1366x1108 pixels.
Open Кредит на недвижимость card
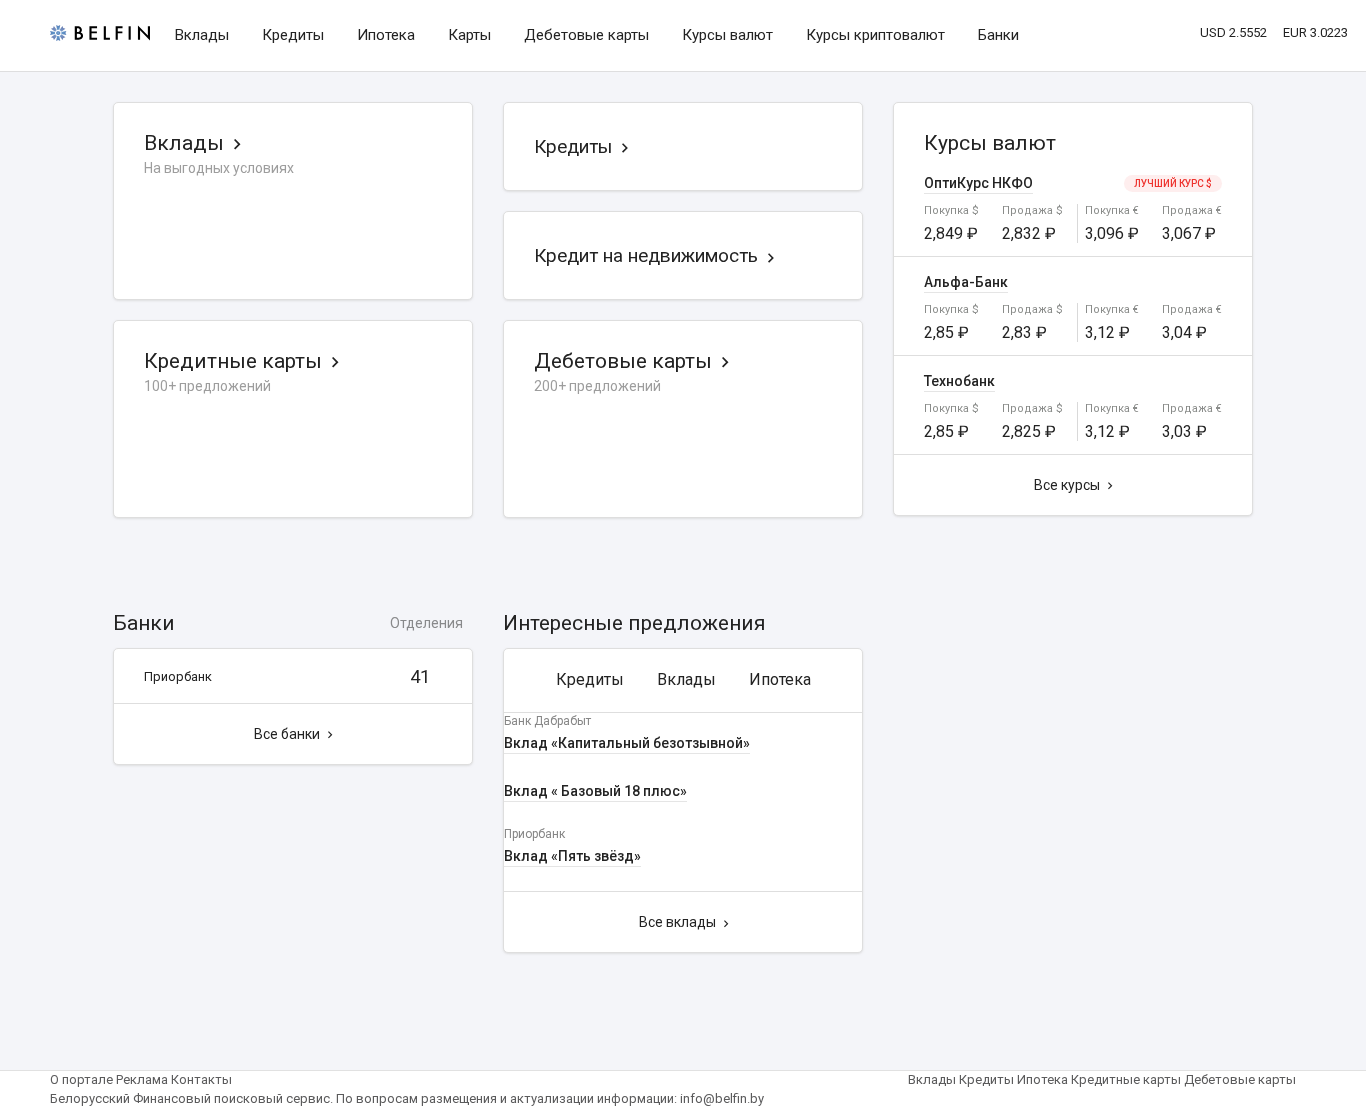coord(646,256)
